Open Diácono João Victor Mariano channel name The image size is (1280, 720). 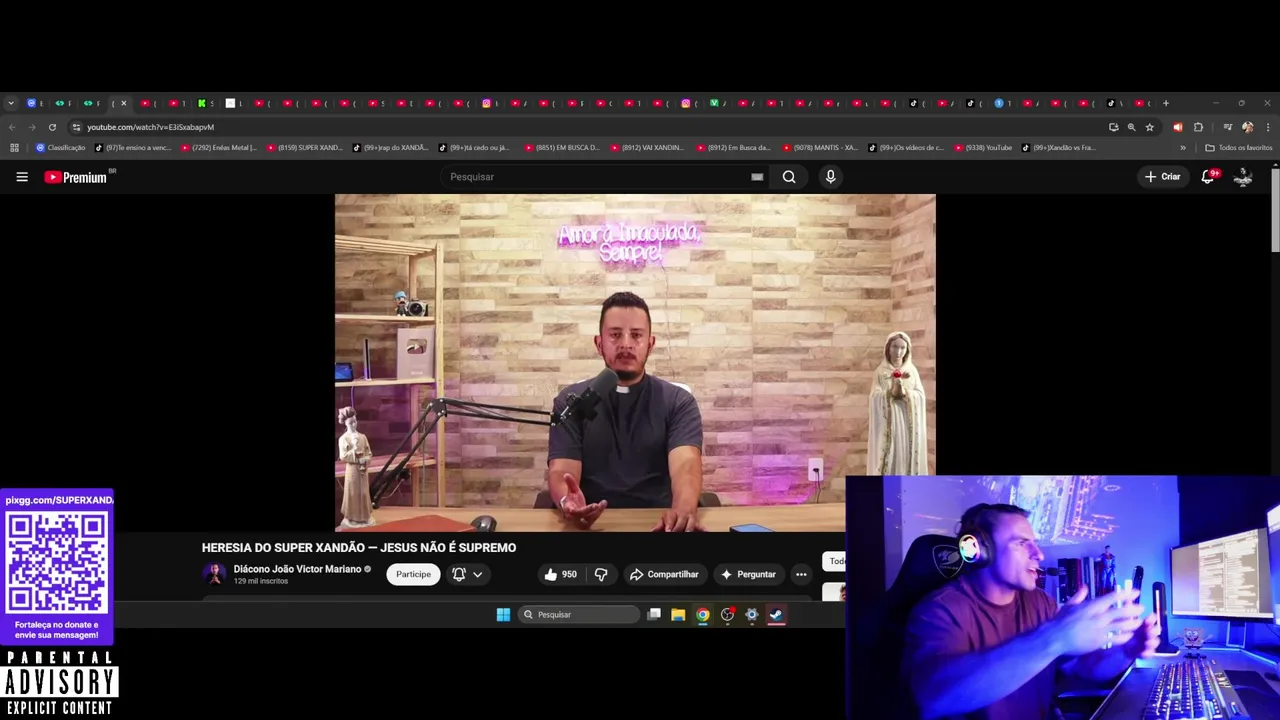[x=297, y=569]
